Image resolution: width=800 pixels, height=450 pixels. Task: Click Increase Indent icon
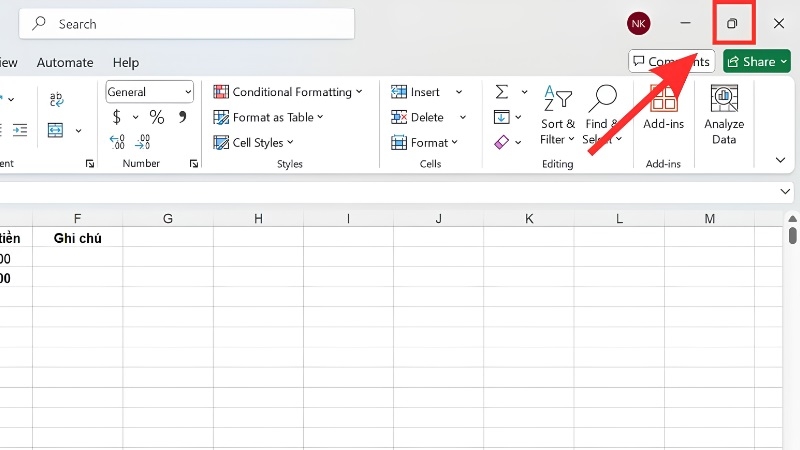(20, 131)
